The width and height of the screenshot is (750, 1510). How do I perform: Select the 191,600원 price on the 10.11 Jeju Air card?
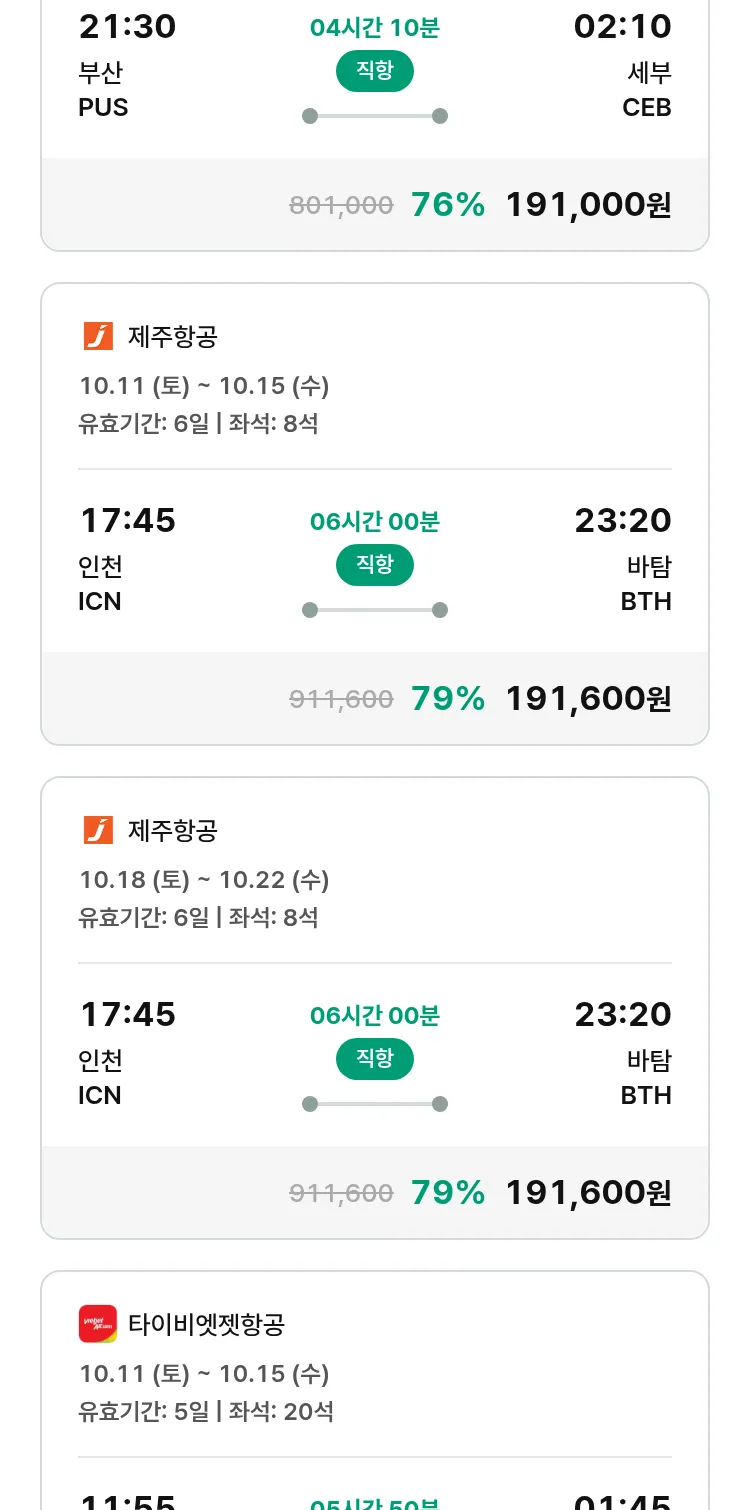pyautogui.click(x=588, y=699)
